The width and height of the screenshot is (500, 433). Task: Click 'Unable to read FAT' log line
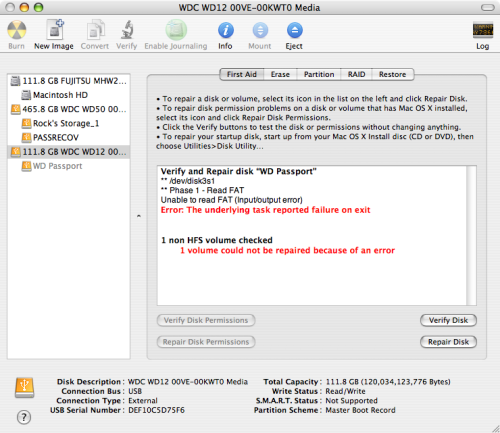point(232,200)
